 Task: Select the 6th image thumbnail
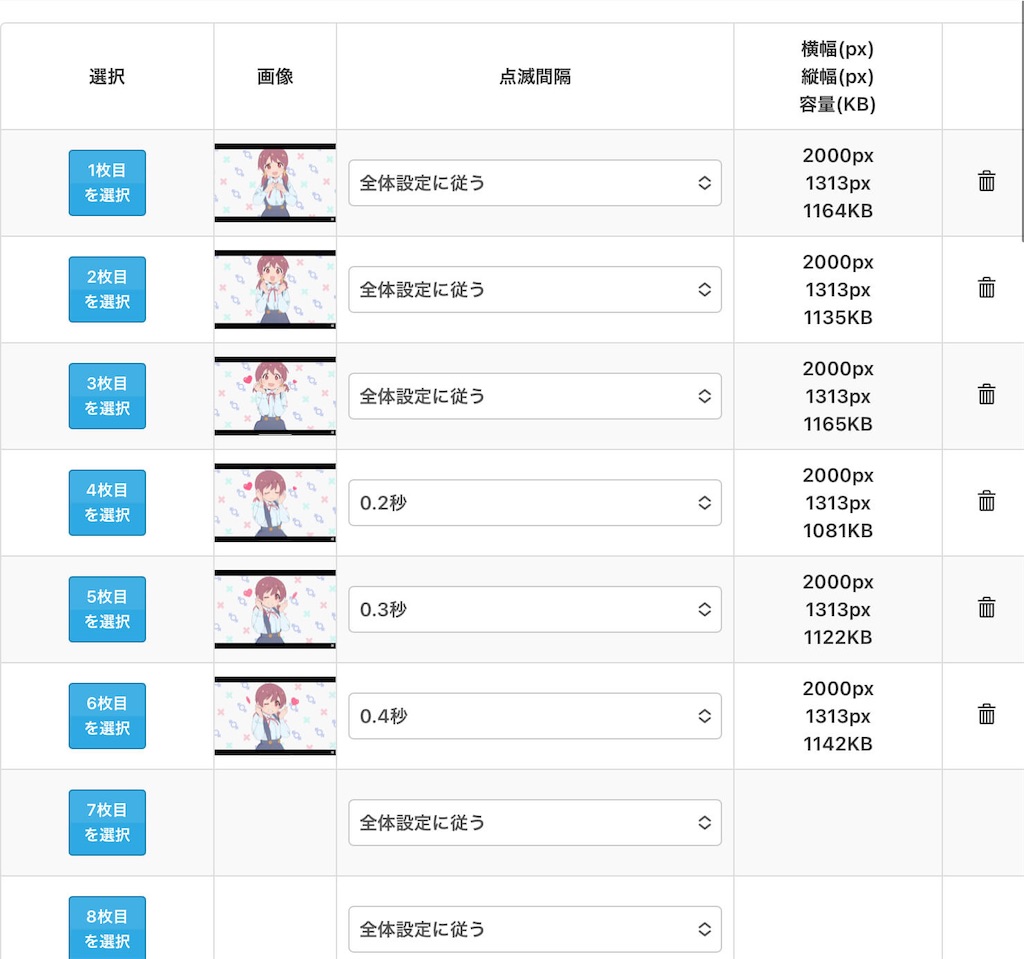(275, 716)
